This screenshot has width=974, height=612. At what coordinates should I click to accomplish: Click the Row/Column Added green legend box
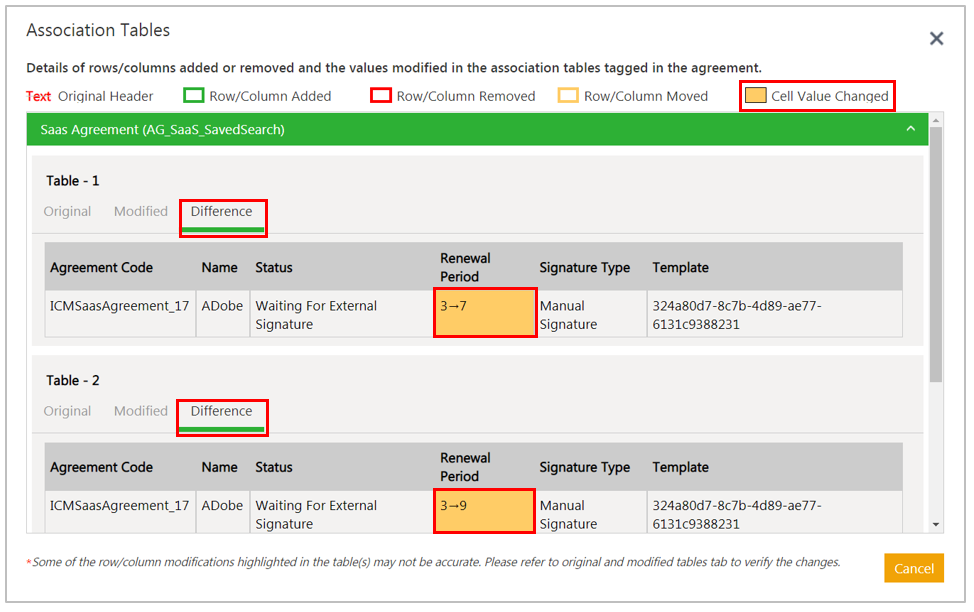click(x=194, y=96)
